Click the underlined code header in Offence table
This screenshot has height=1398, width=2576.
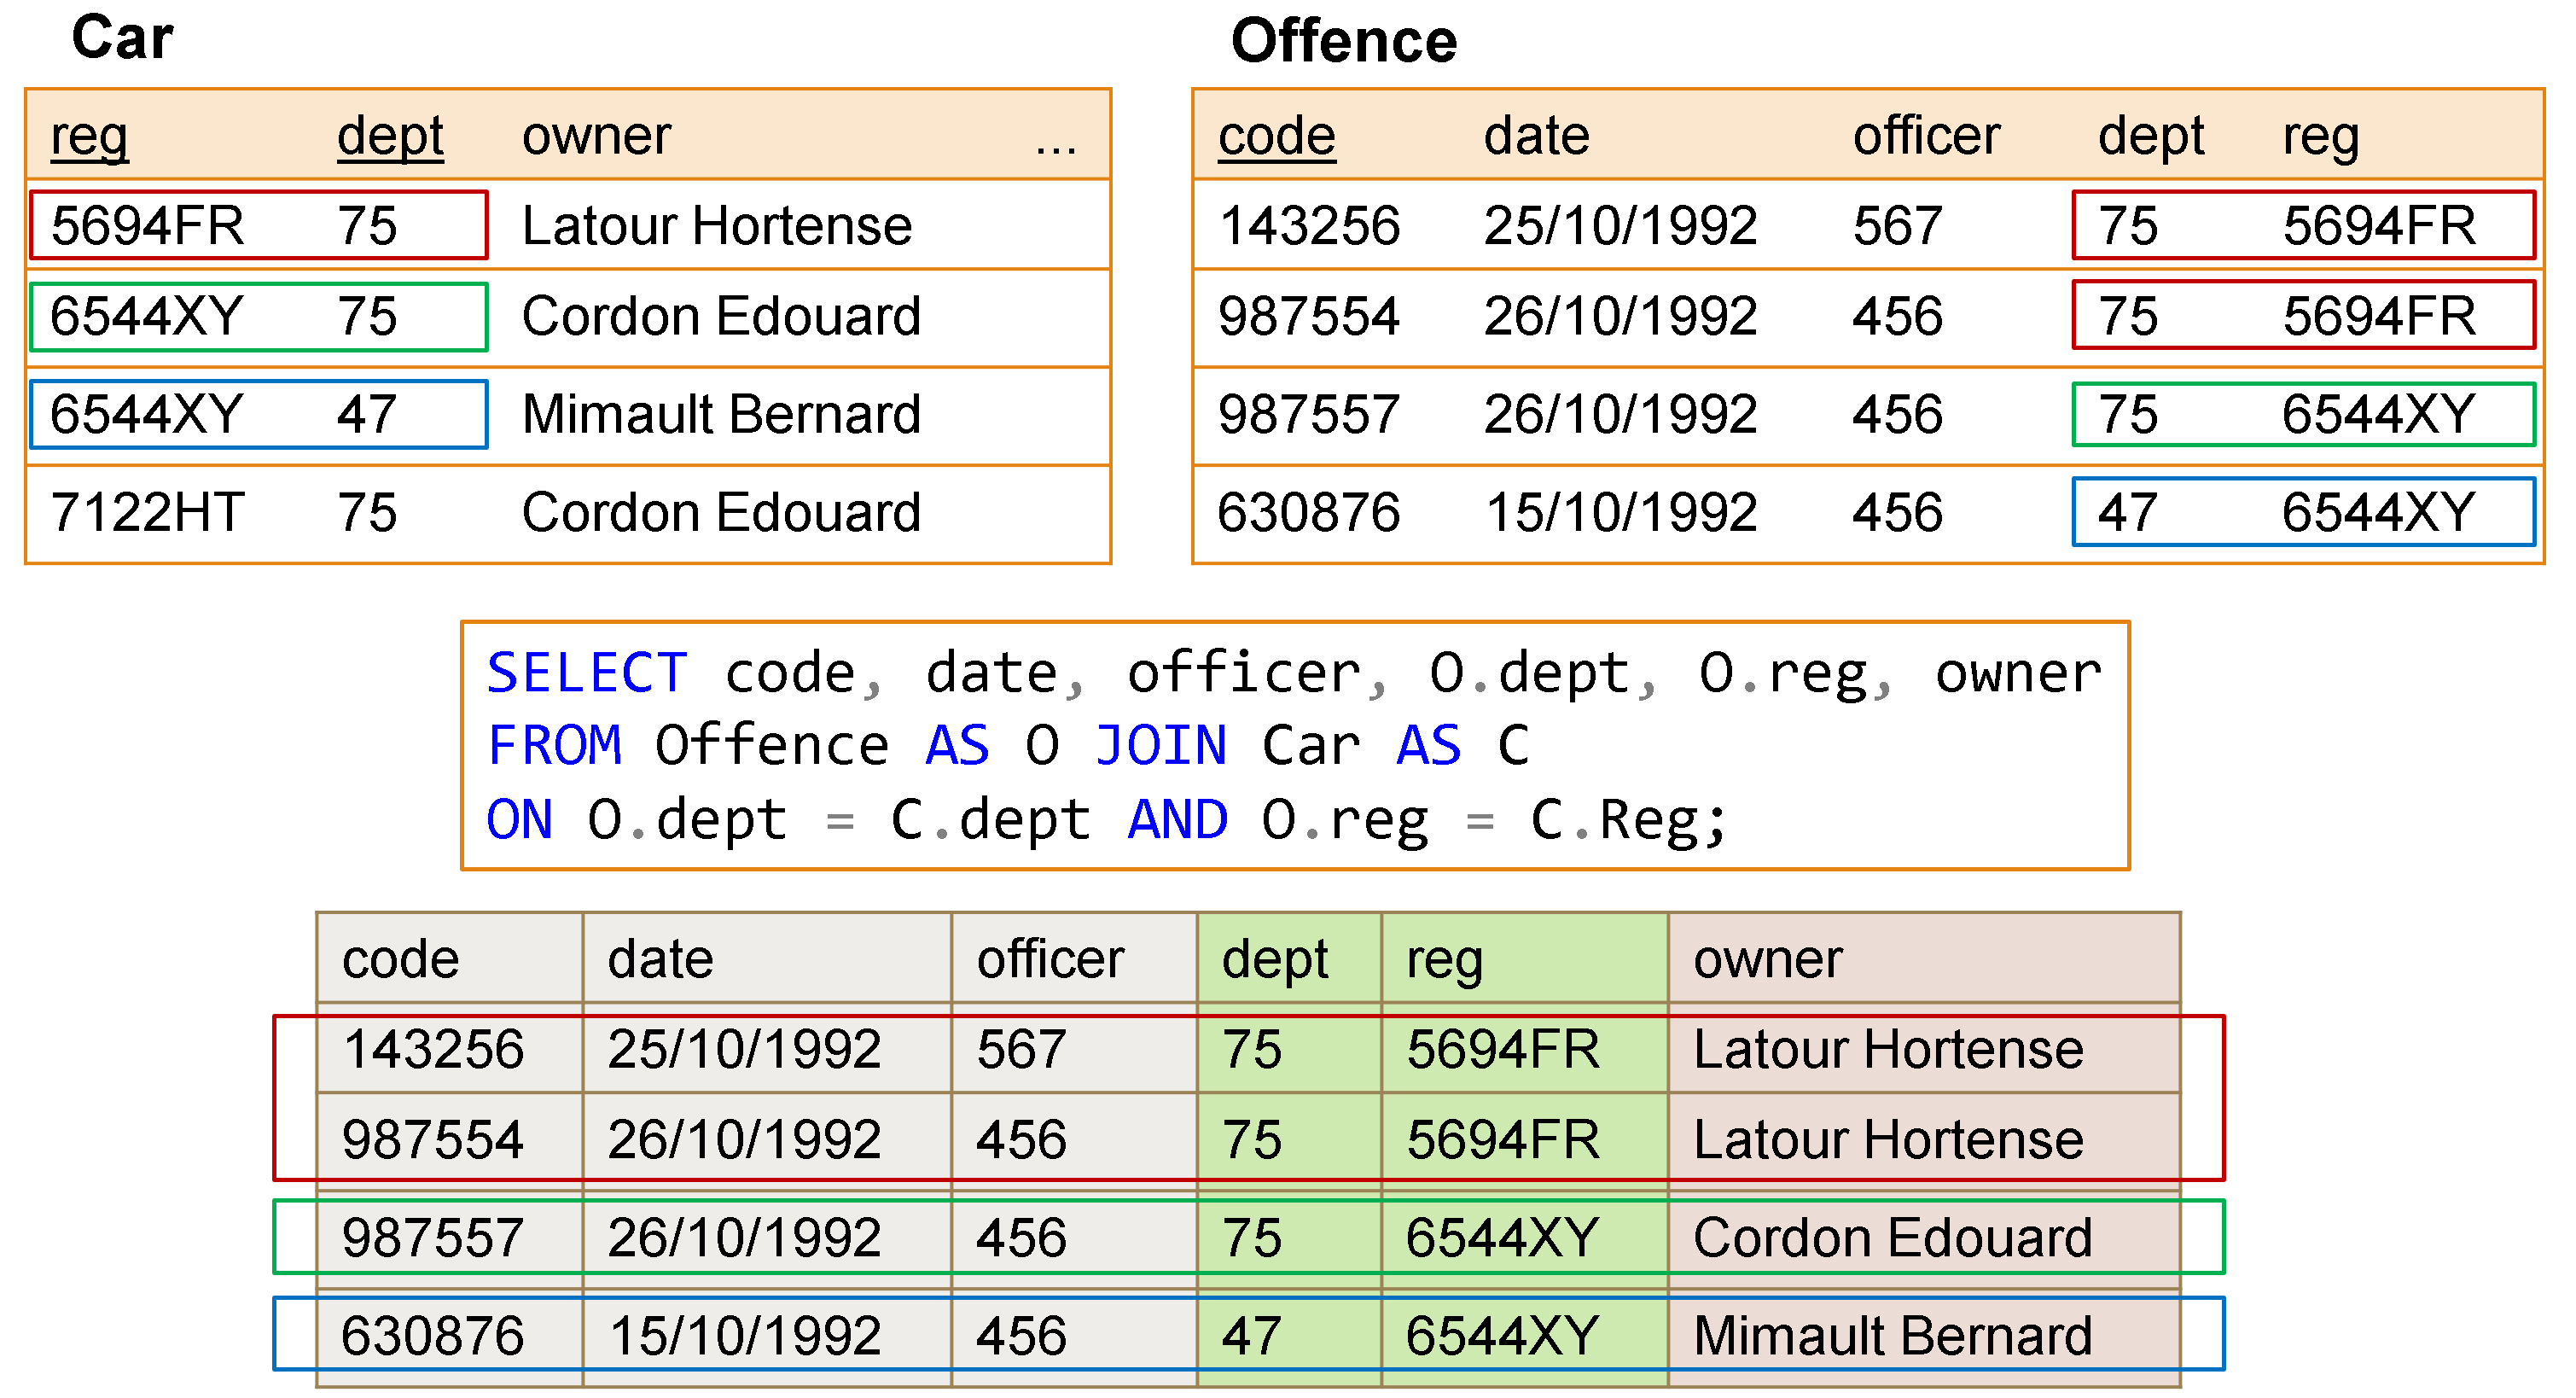pos(1276,136)
